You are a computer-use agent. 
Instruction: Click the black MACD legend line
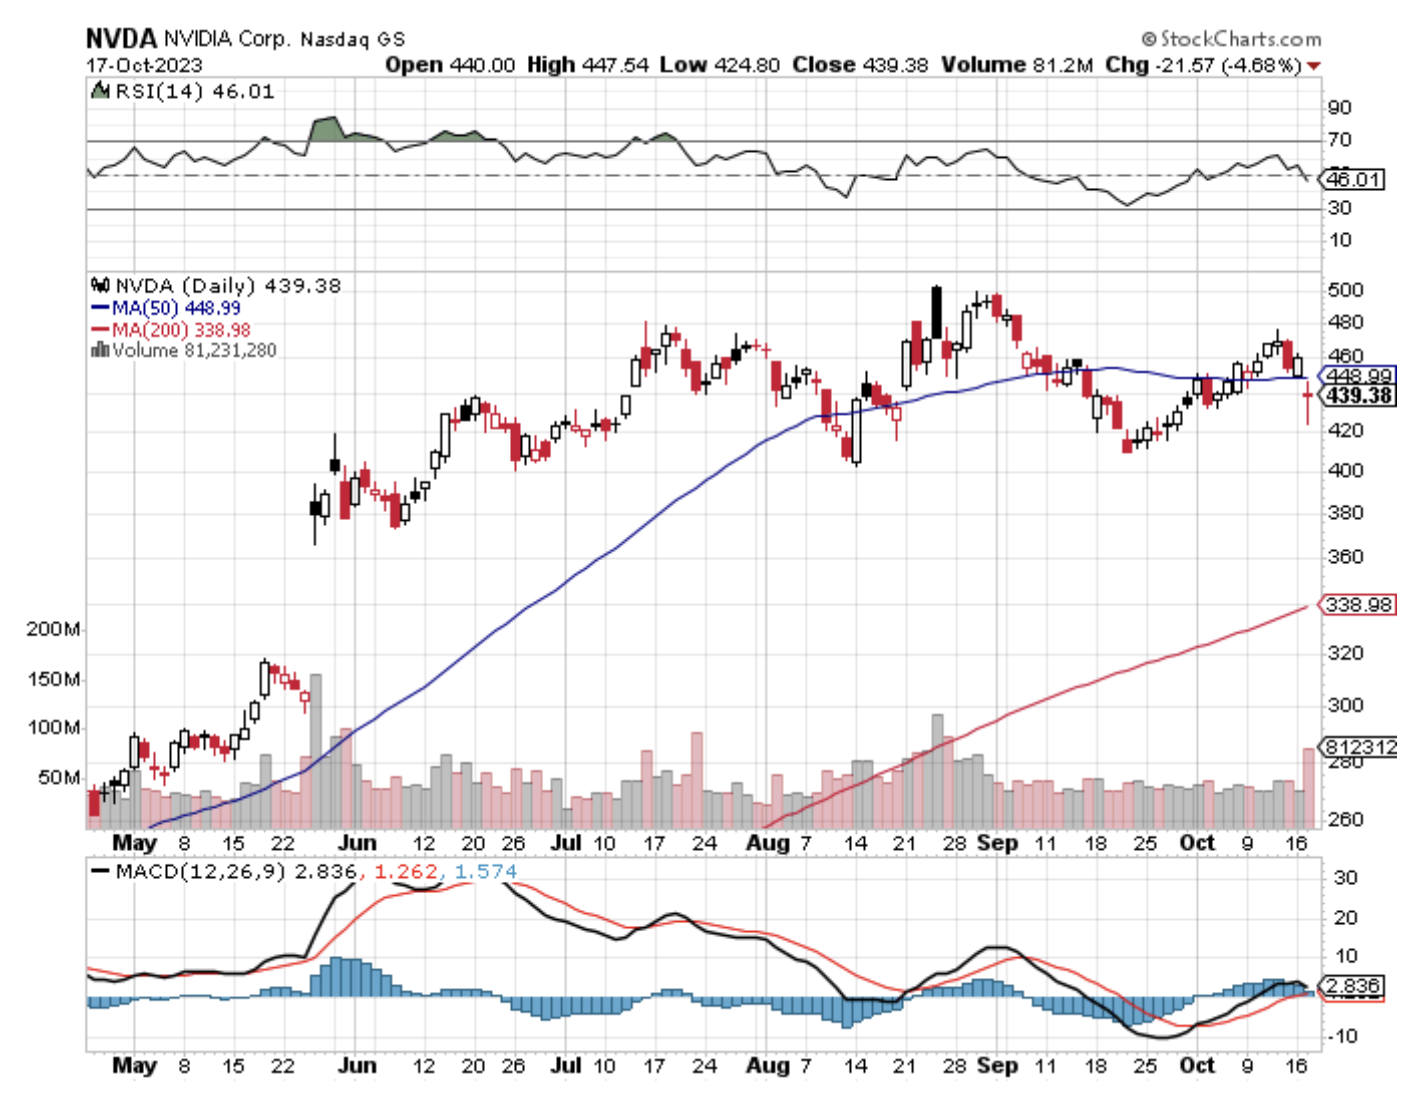[100, 871]
